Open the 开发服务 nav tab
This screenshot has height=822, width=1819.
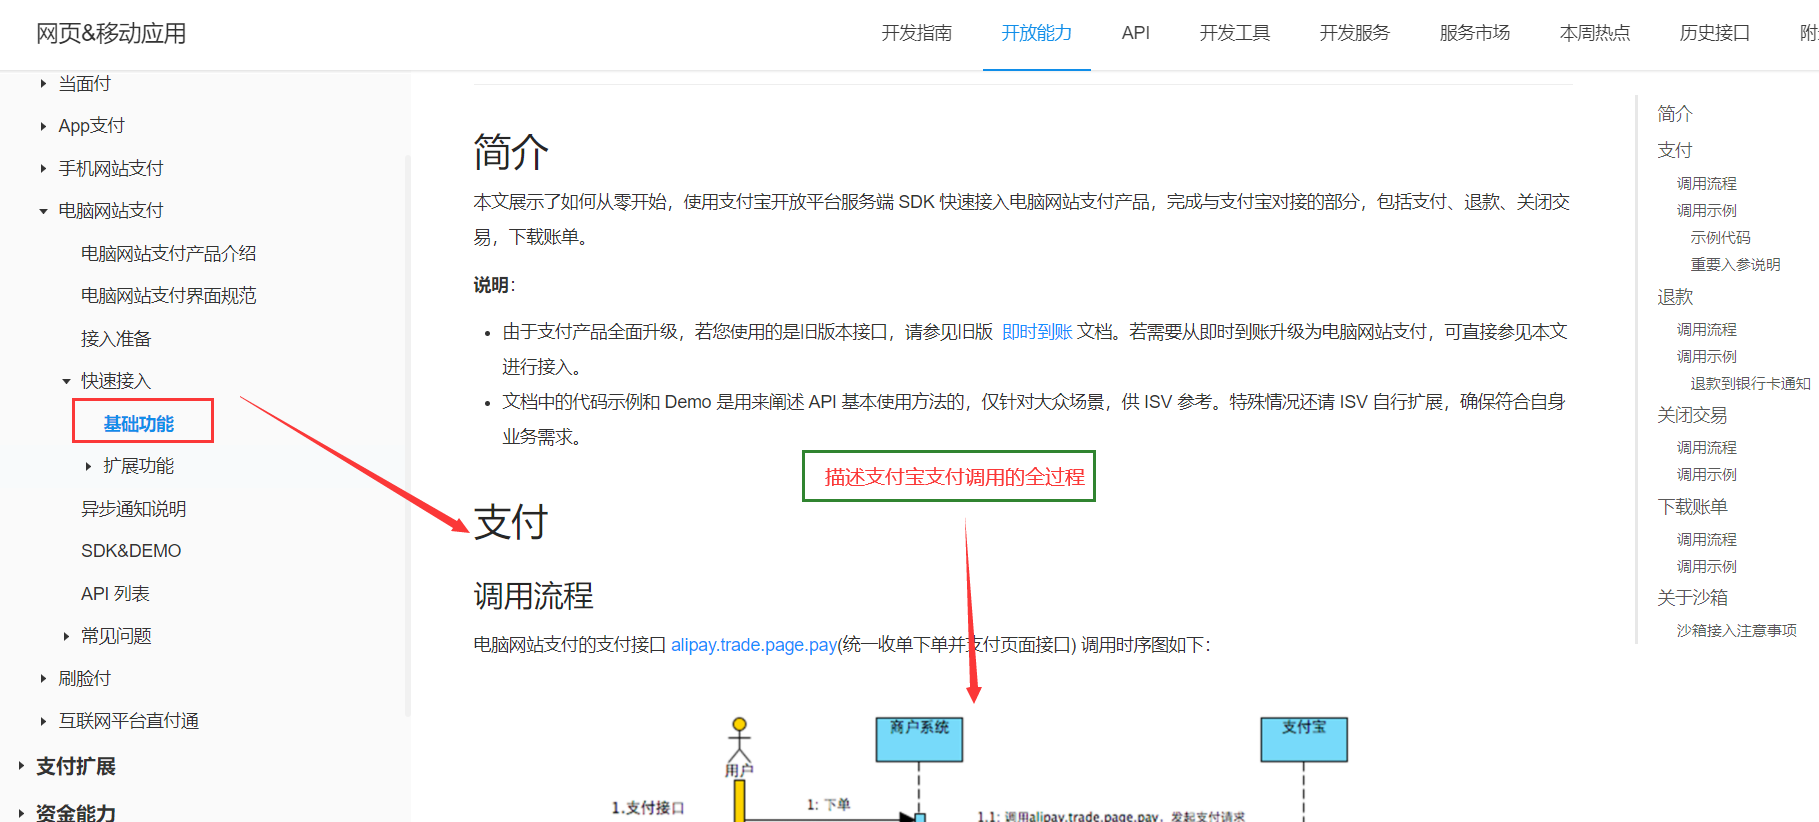(1355, 33)
